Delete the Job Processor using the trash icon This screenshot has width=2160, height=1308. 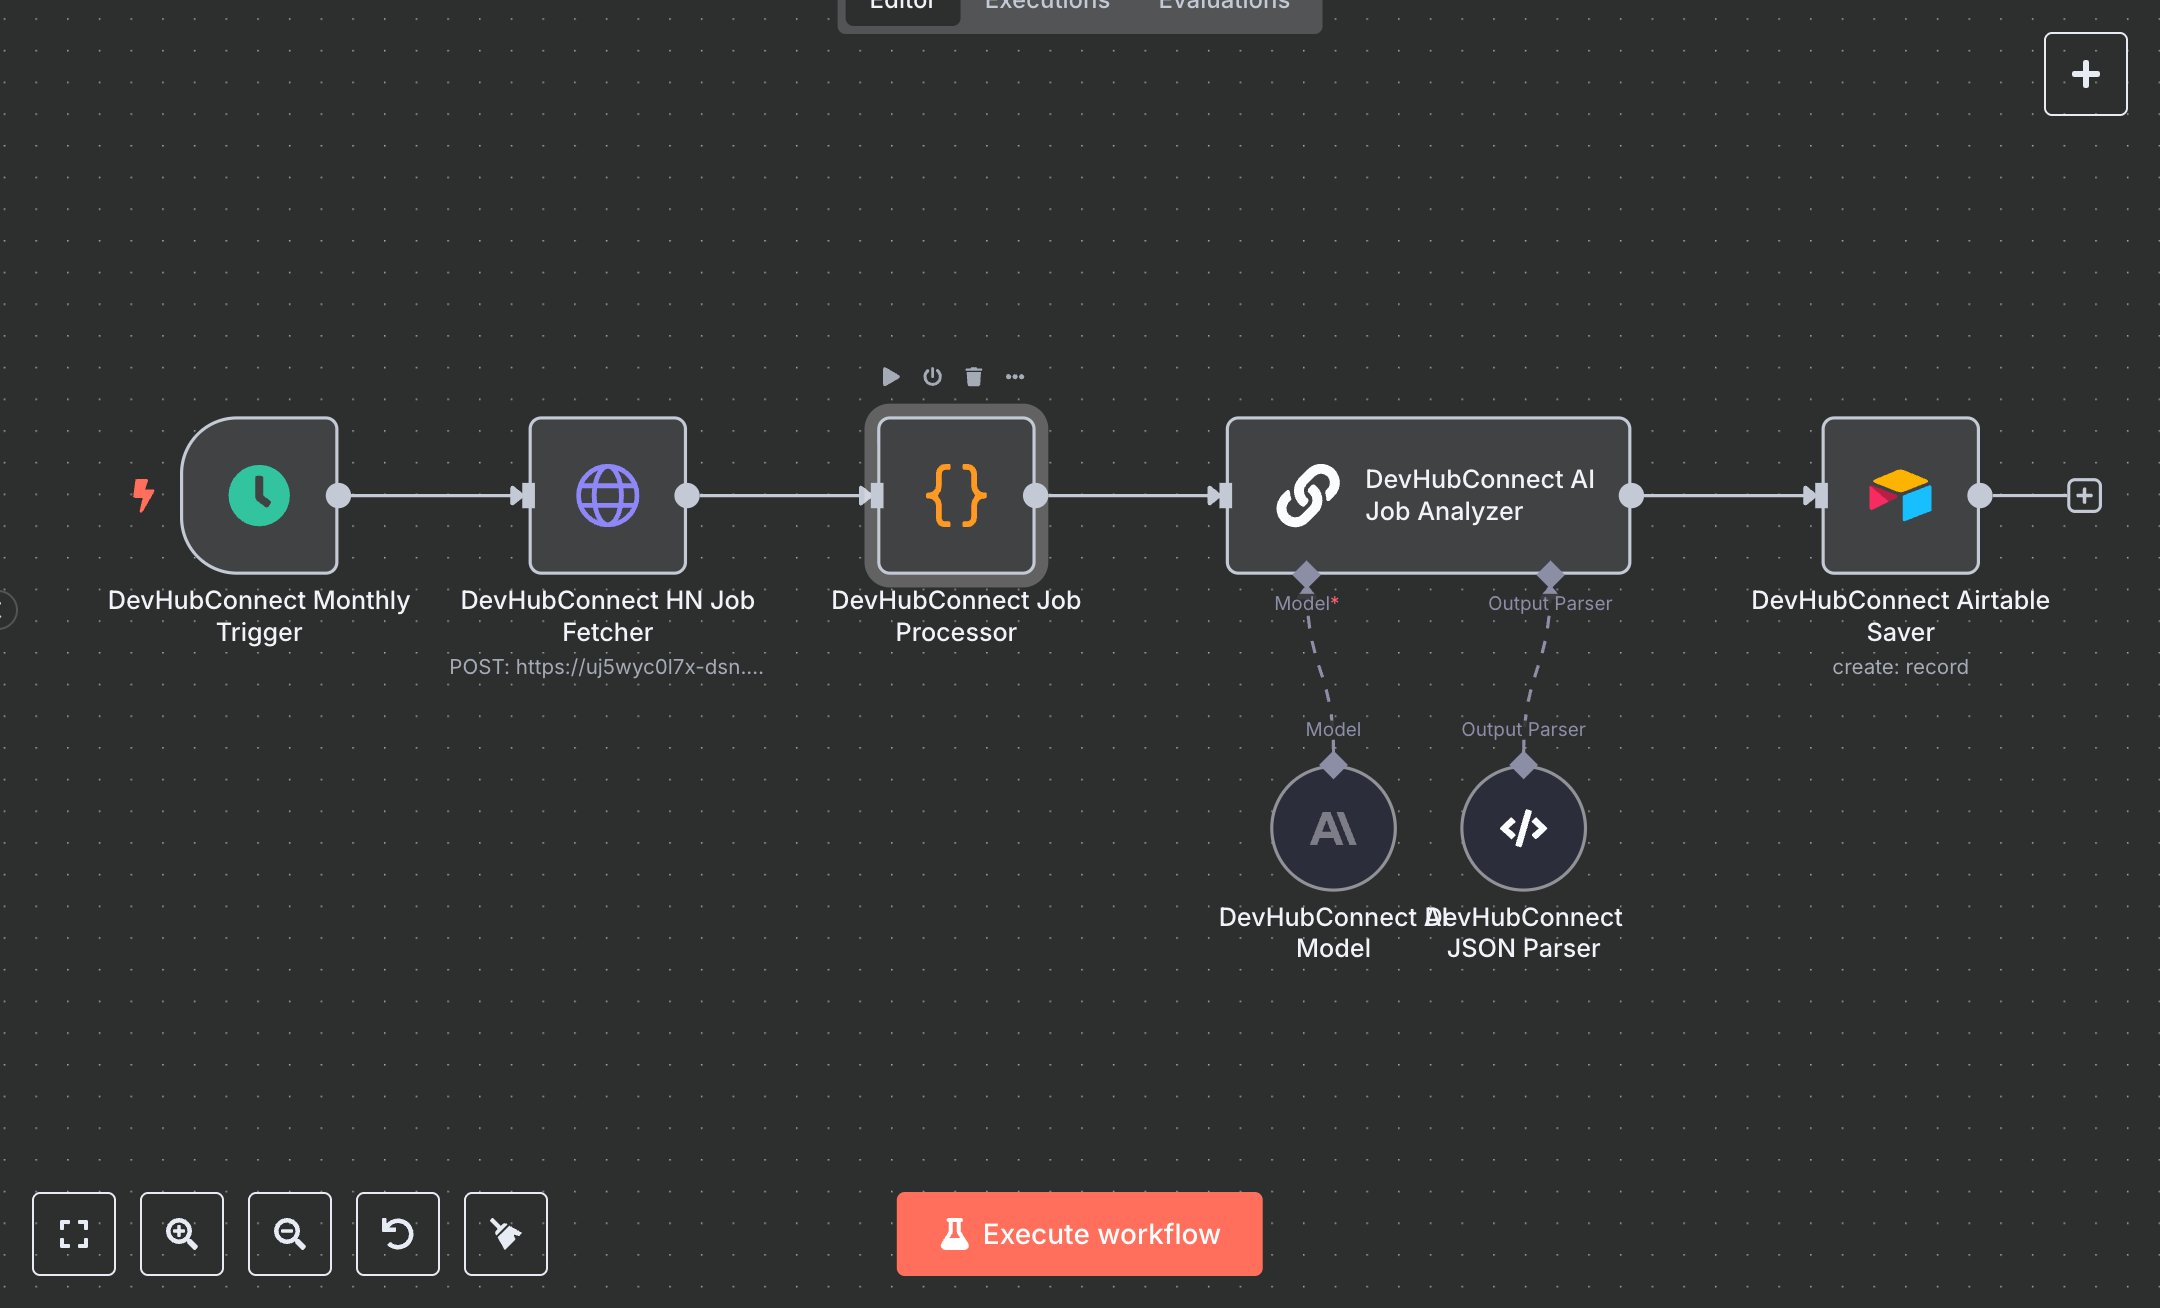click(x=973, y=377)
